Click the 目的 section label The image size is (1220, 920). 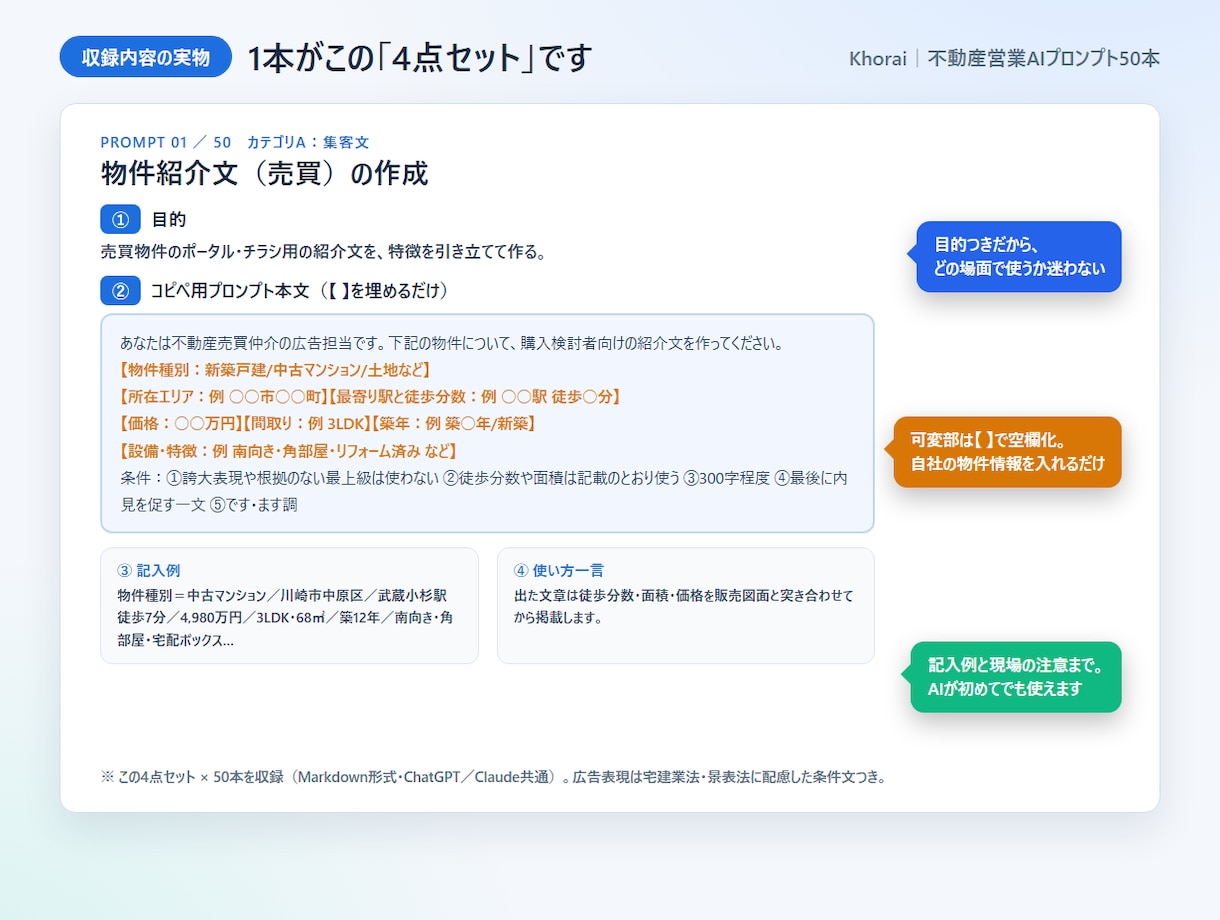[x=169, y=219]
